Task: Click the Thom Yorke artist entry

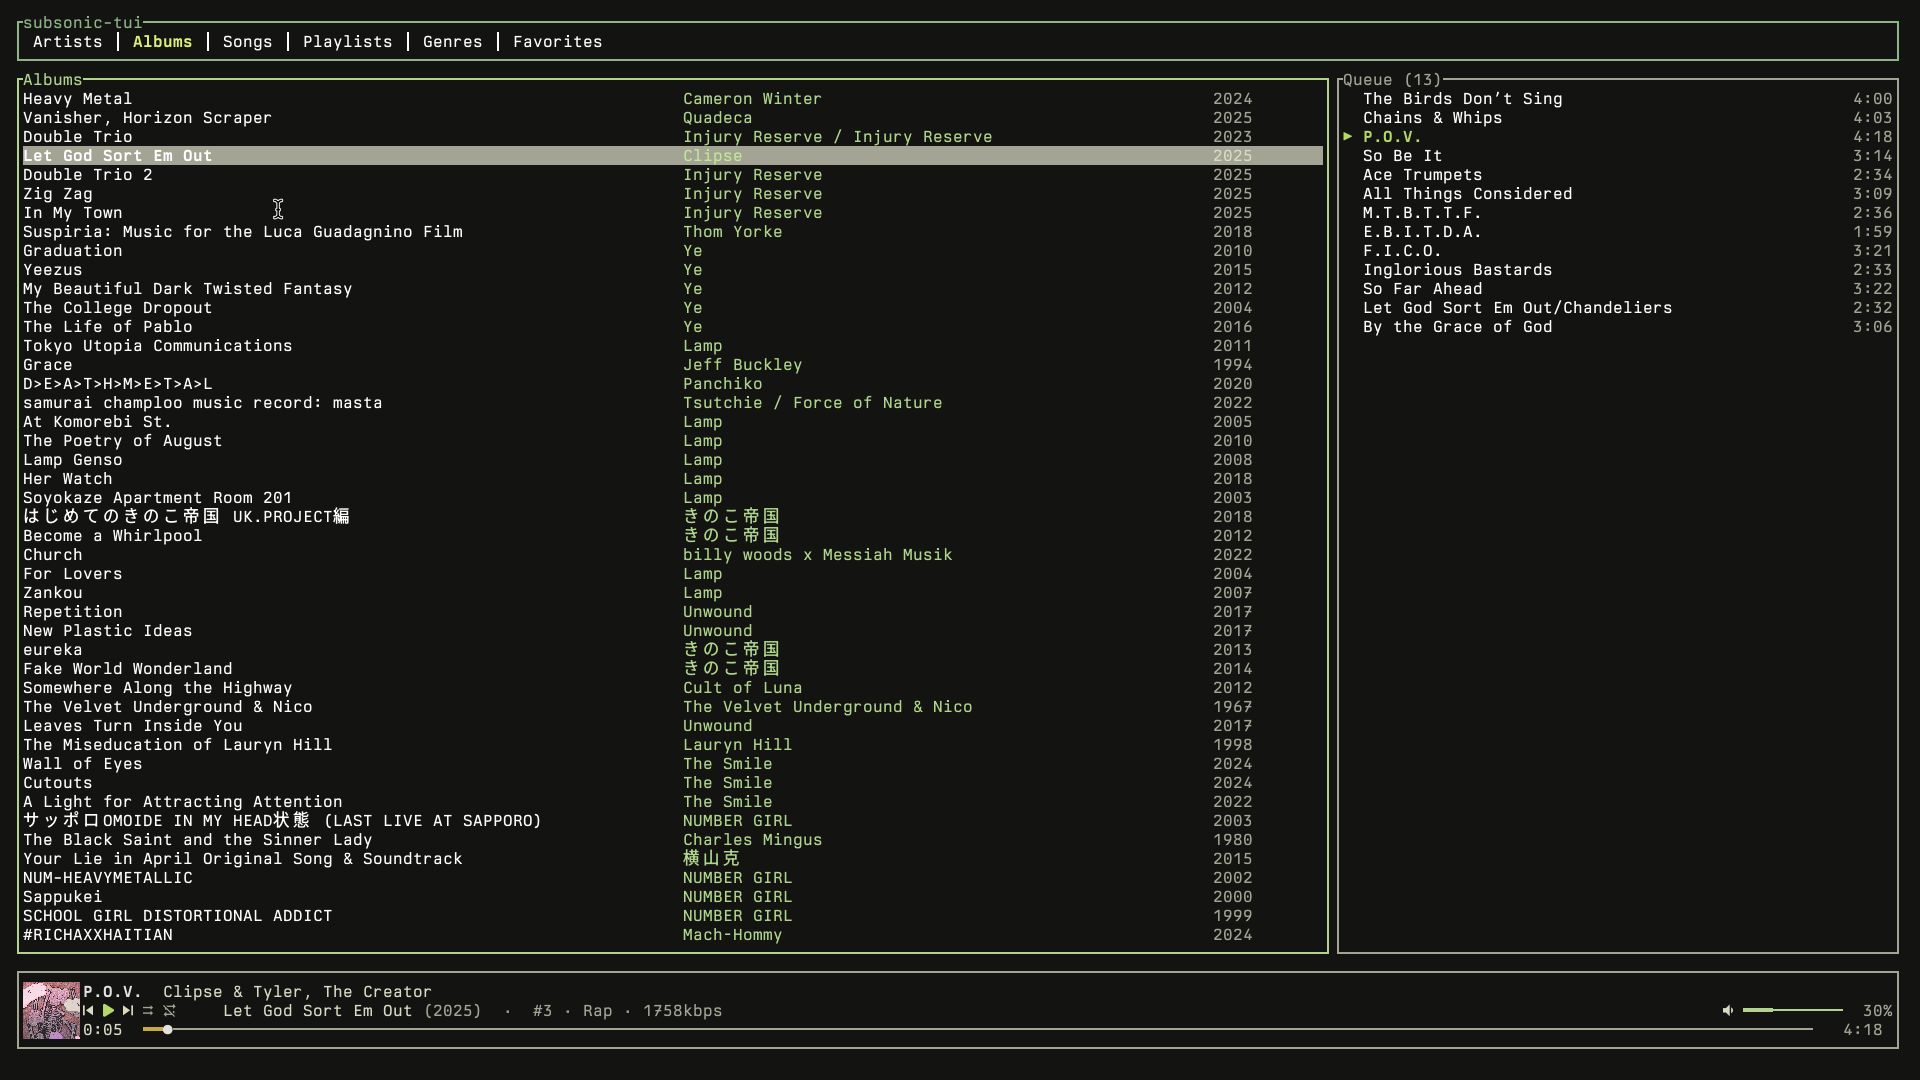Action: (x=732, y=232)
